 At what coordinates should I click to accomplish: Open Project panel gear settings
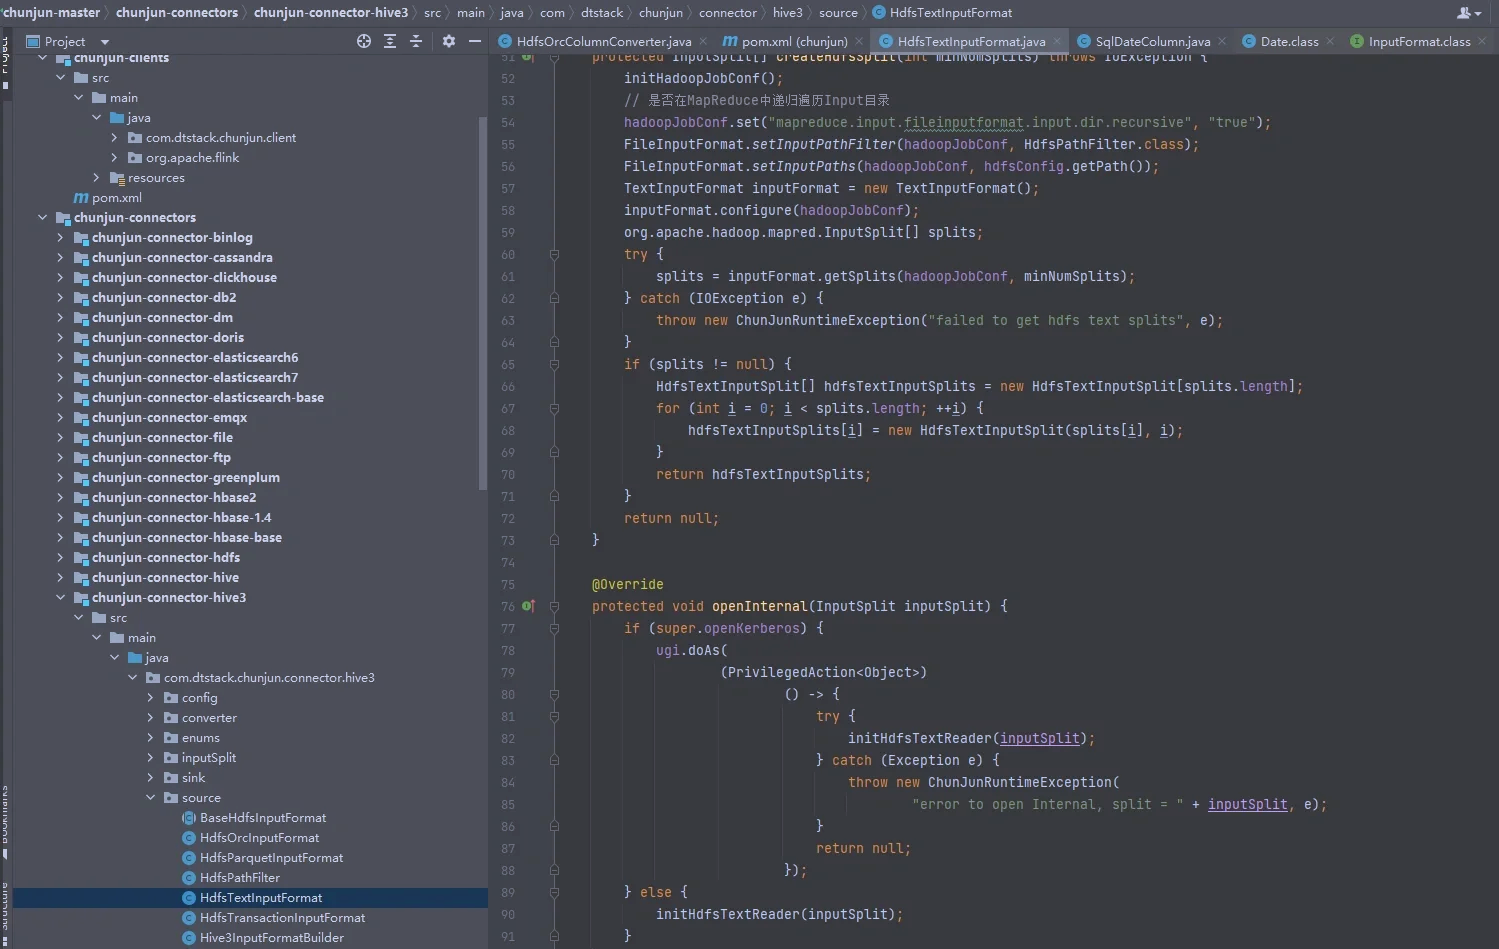(x=449, y=41)
